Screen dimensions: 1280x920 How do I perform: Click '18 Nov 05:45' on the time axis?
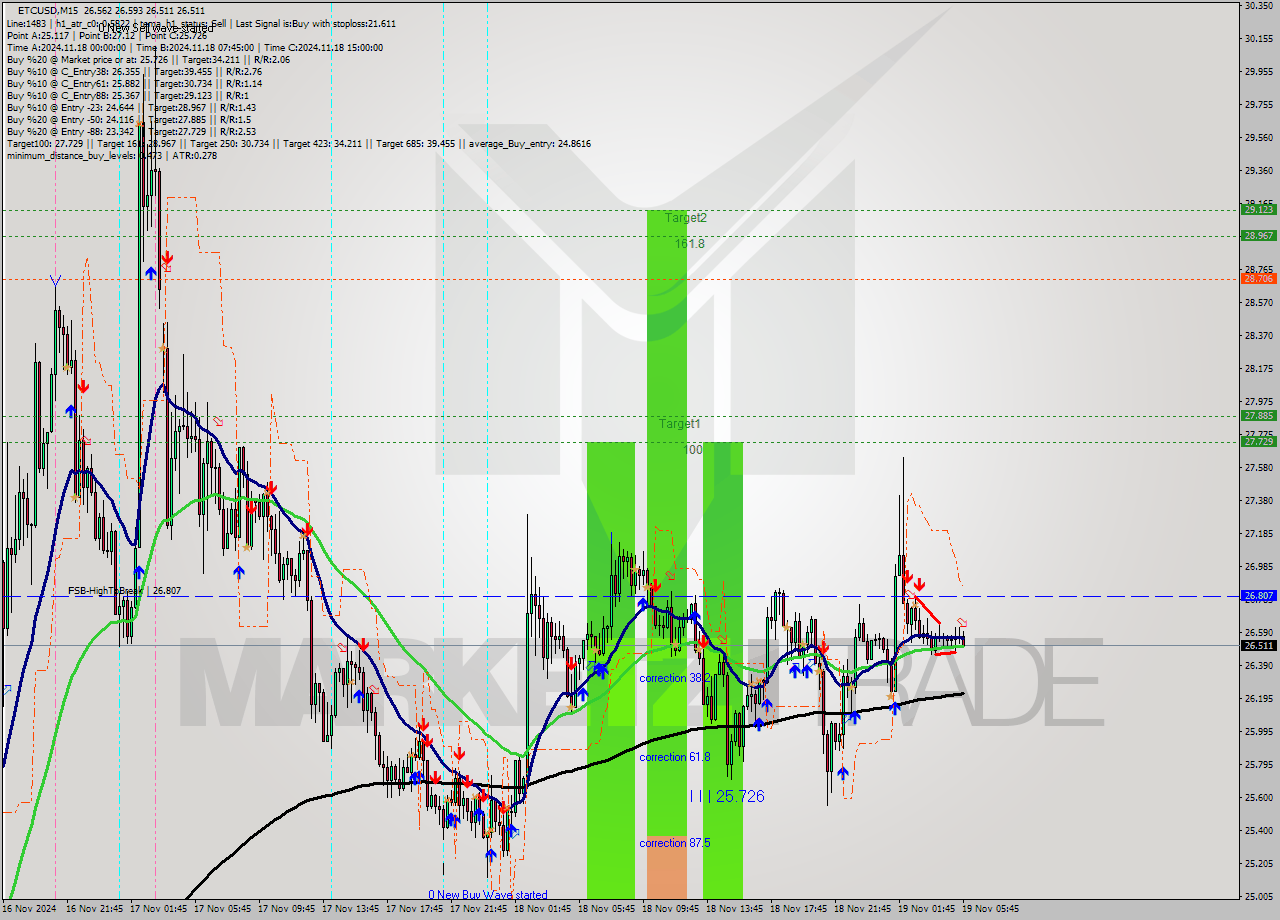click(607, 909)
